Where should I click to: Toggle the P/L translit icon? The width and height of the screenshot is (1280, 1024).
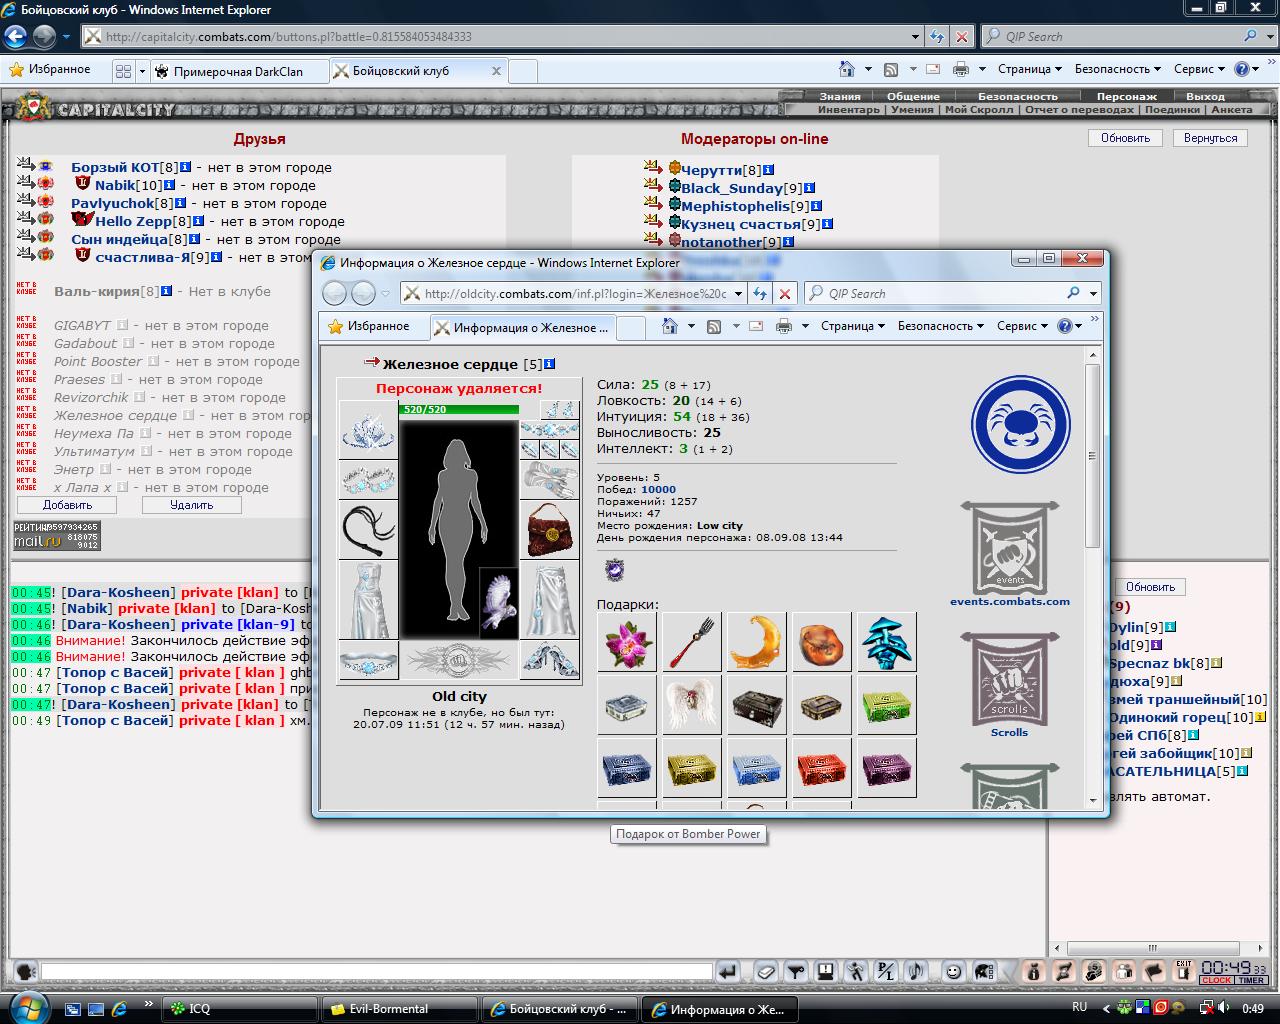(885, 971)
